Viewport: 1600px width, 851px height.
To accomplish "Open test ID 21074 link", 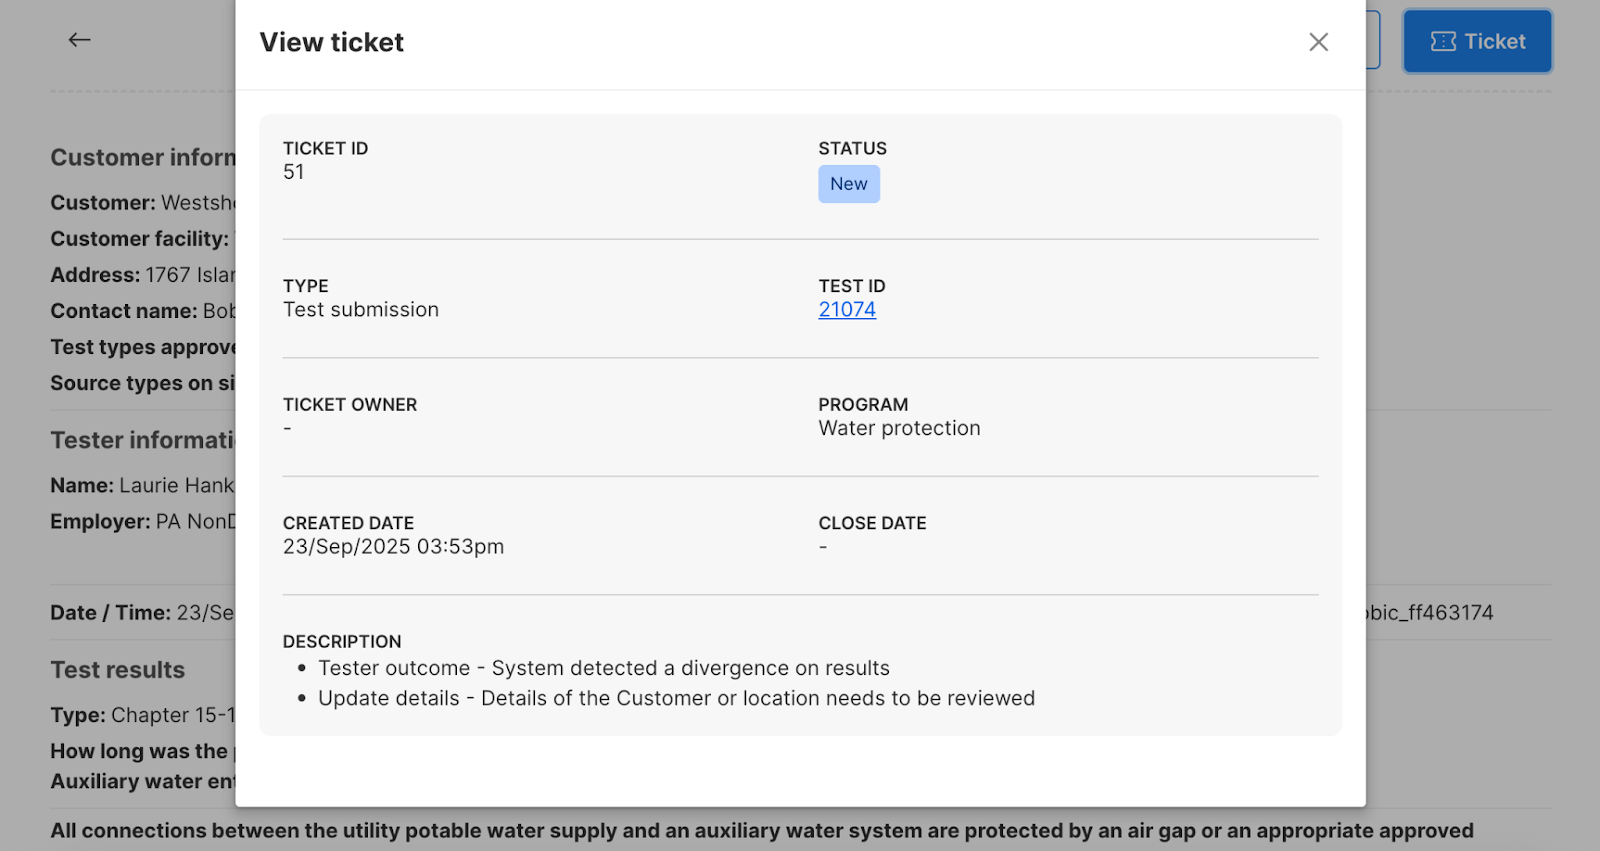I will pos(847,310).
